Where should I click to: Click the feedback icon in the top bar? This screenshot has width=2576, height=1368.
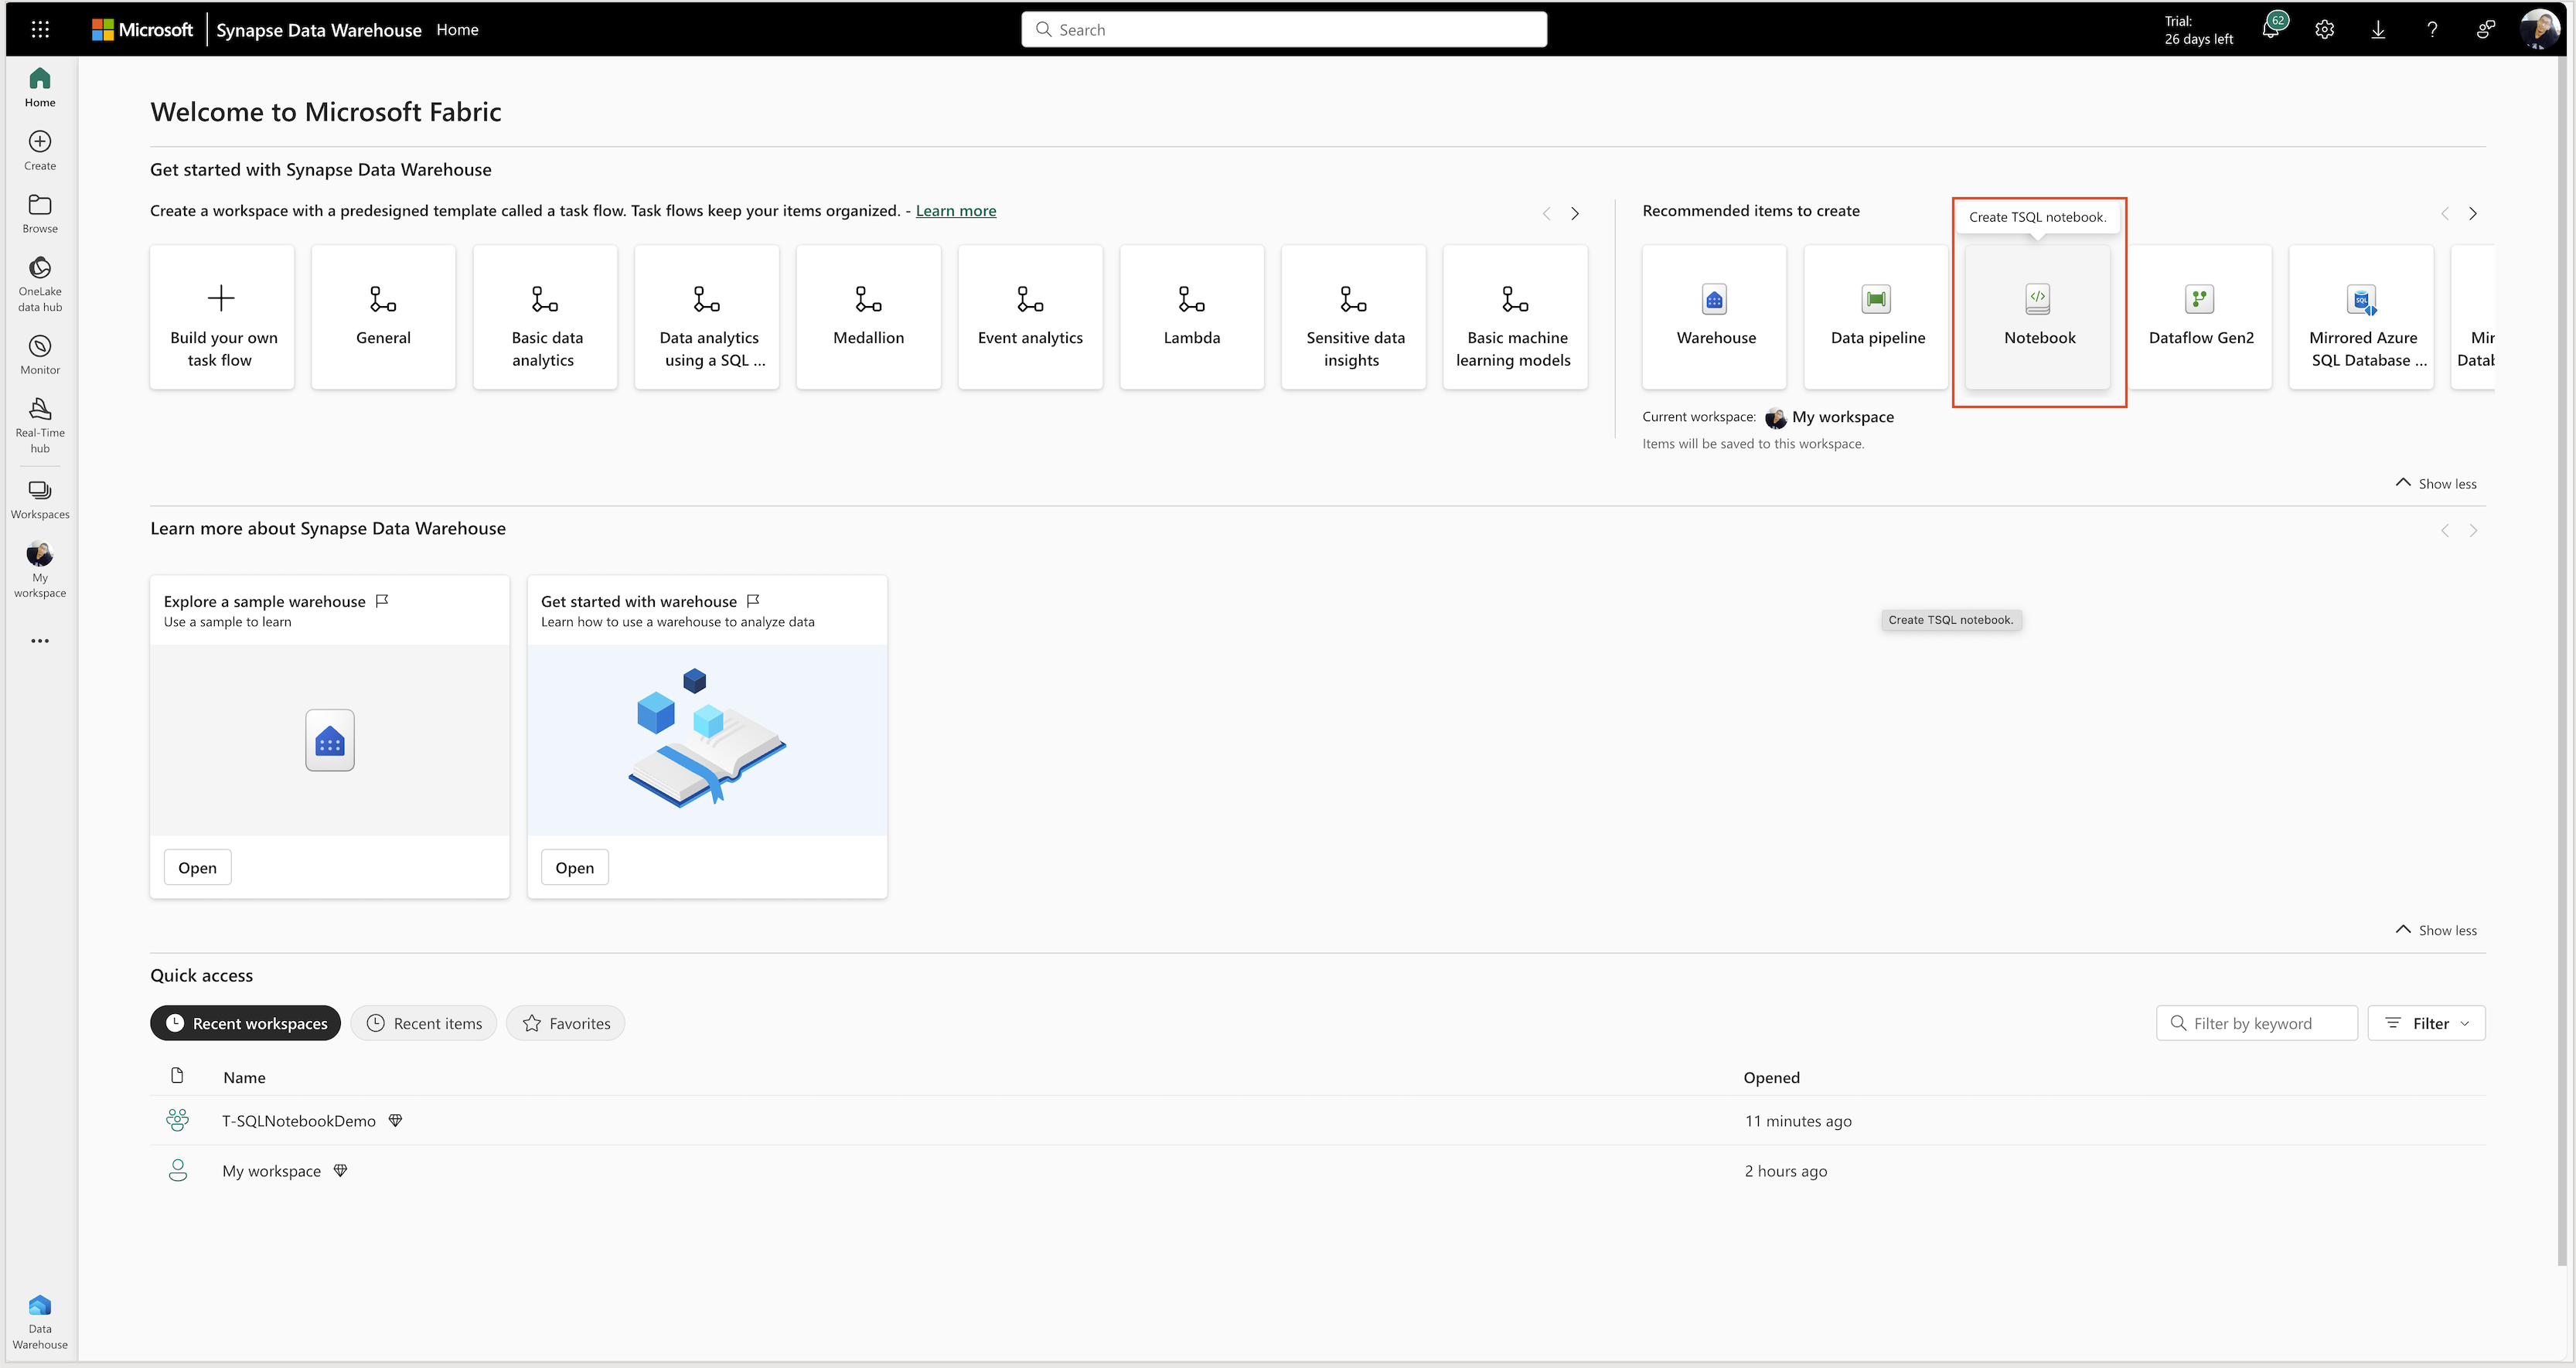pos(2485,29)
